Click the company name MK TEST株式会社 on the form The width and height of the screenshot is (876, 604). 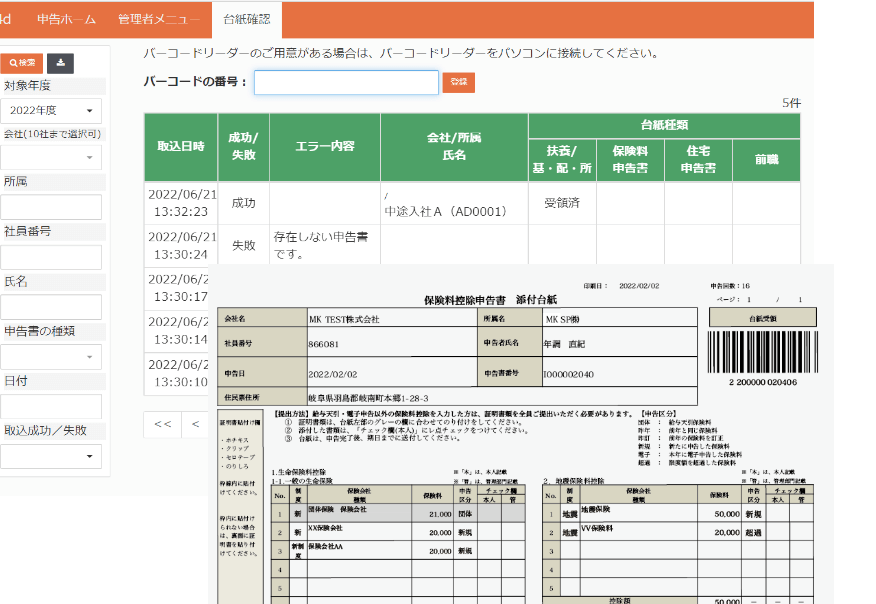click(x=344, y=320)
